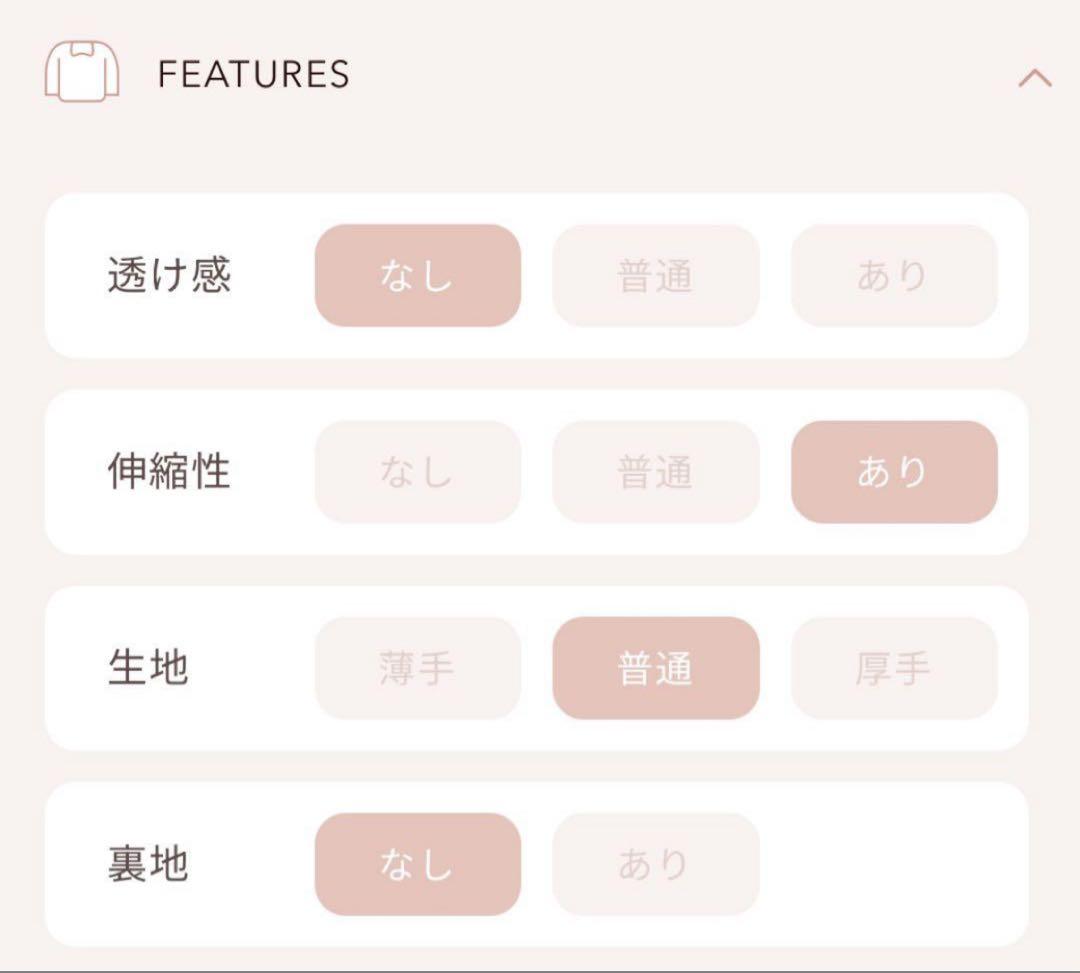
Task: Select 普通 for 透け感
Action: pyautogui.click(x=655, y=275)
